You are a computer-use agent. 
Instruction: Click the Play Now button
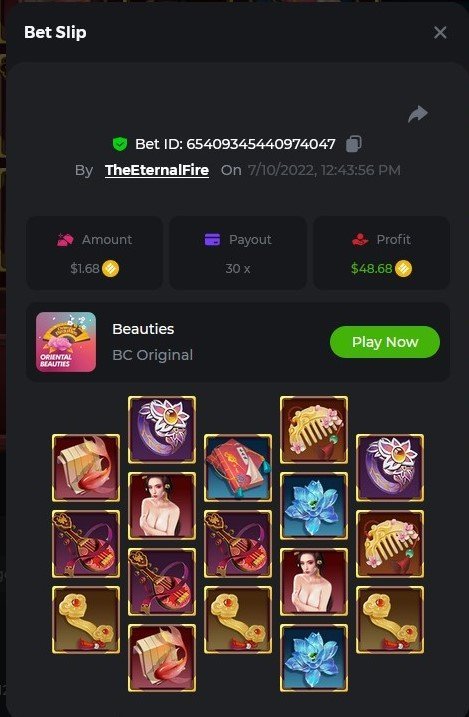pyautogui.click(x=385, y=342)
